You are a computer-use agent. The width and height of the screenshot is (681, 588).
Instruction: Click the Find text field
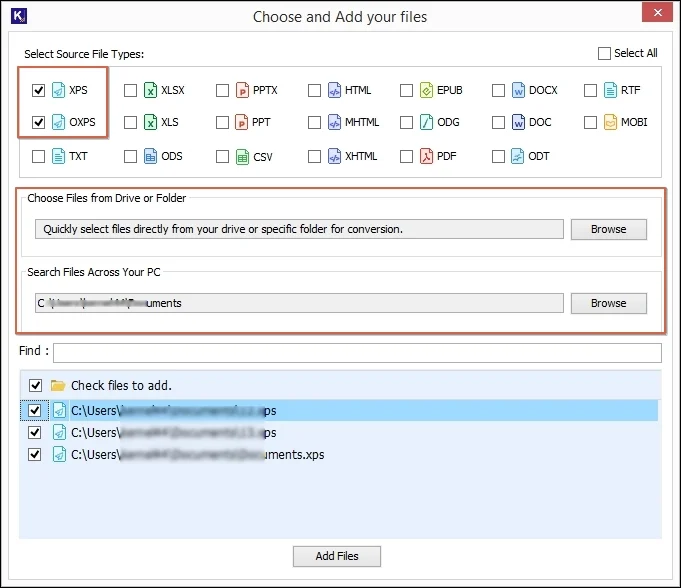click(x=357, y=353)
